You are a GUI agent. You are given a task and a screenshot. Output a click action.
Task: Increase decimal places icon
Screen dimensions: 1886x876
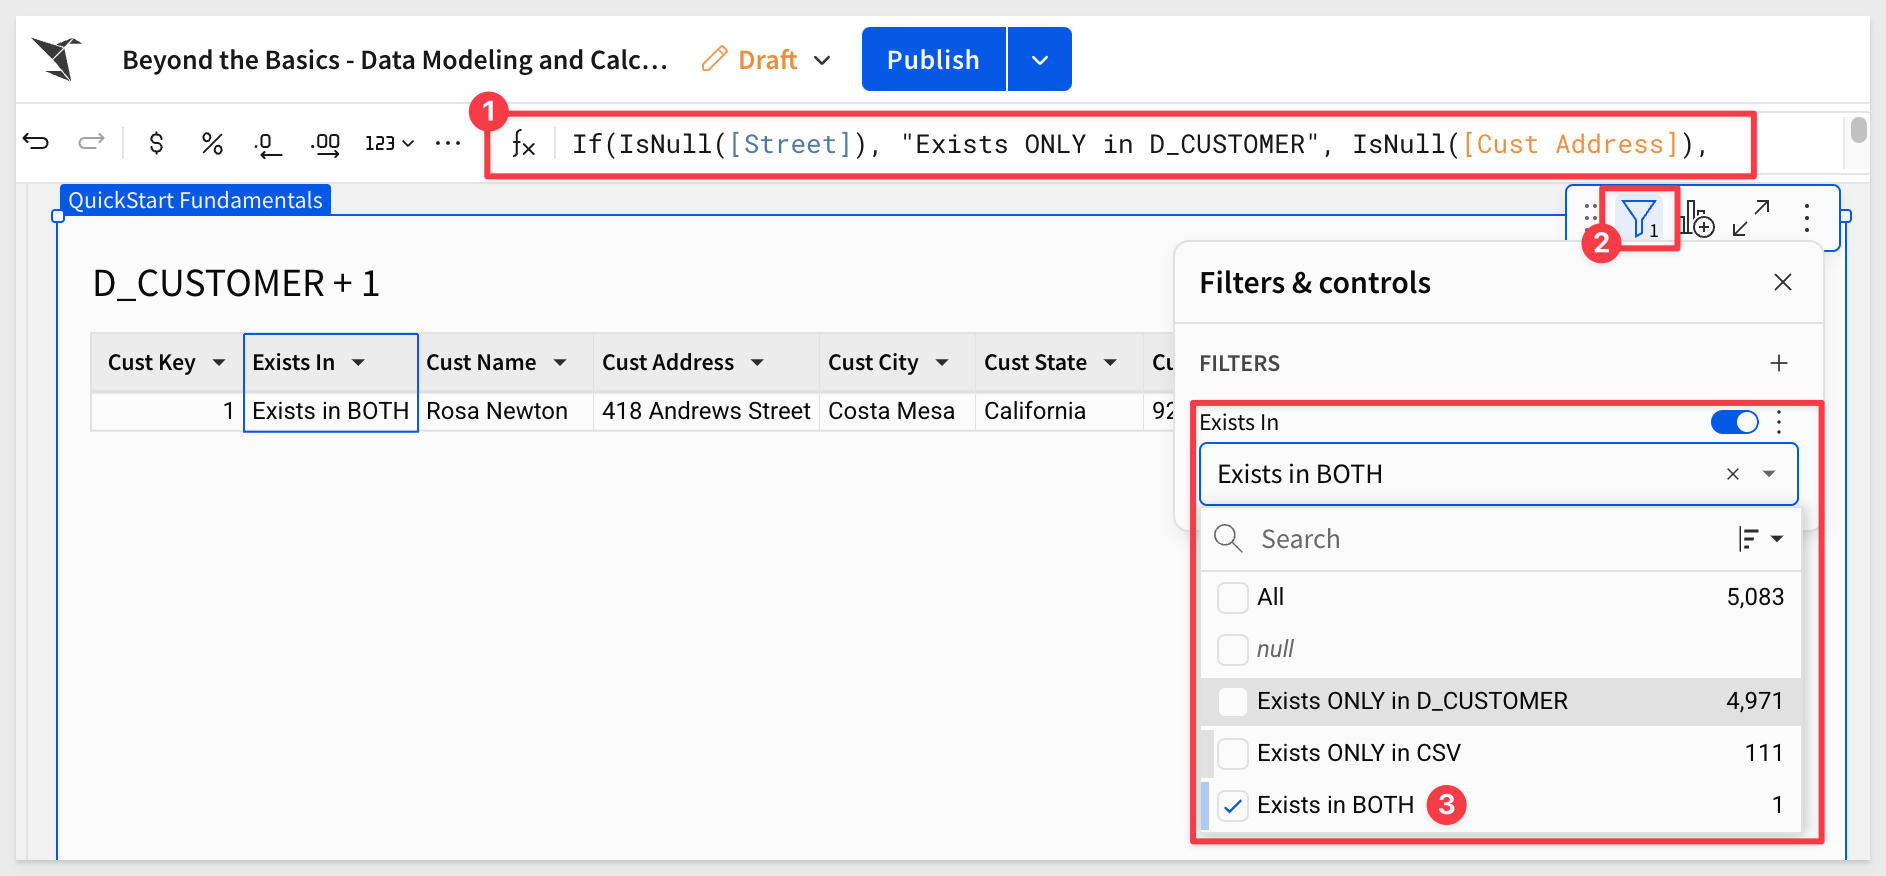point(325,145)
